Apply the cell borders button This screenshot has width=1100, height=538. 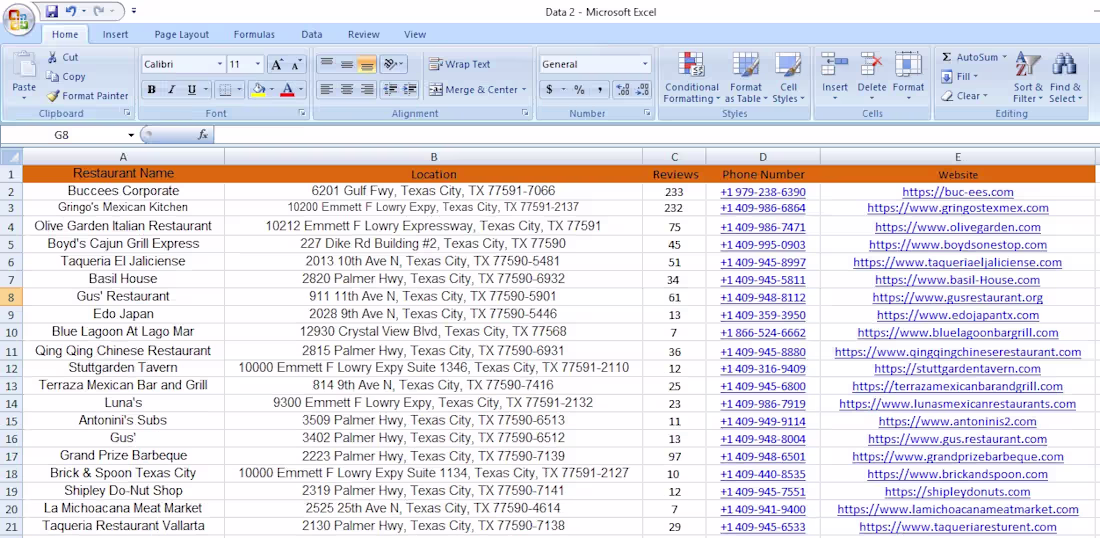[224, 90]
